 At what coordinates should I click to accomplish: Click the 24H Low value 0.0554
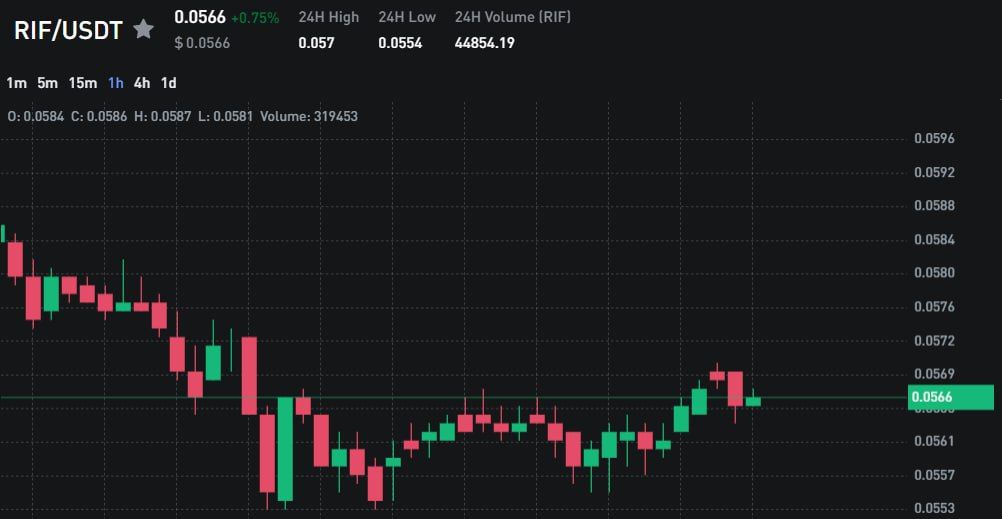pos(400,43)
